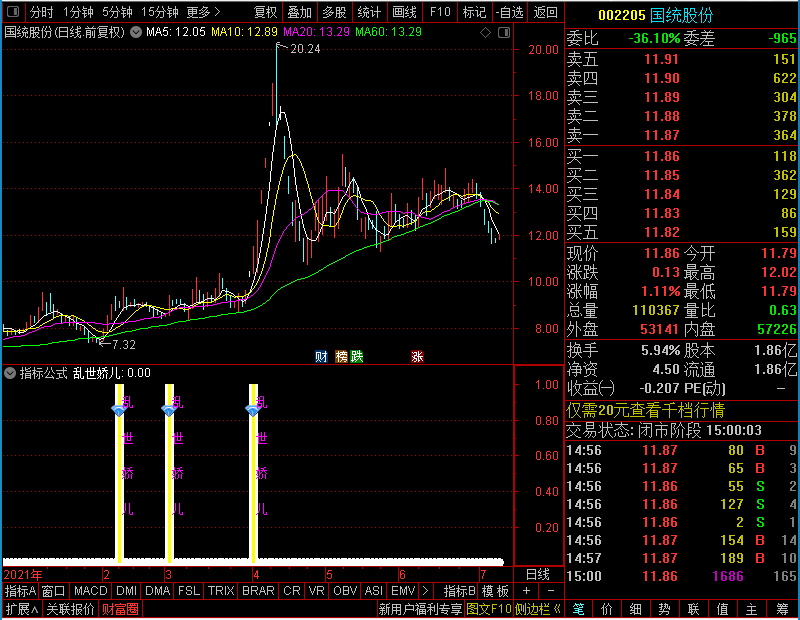The image size is (800, 620).
Task: Select the EMV indicator tab
Action: click(x=403, y=591)
